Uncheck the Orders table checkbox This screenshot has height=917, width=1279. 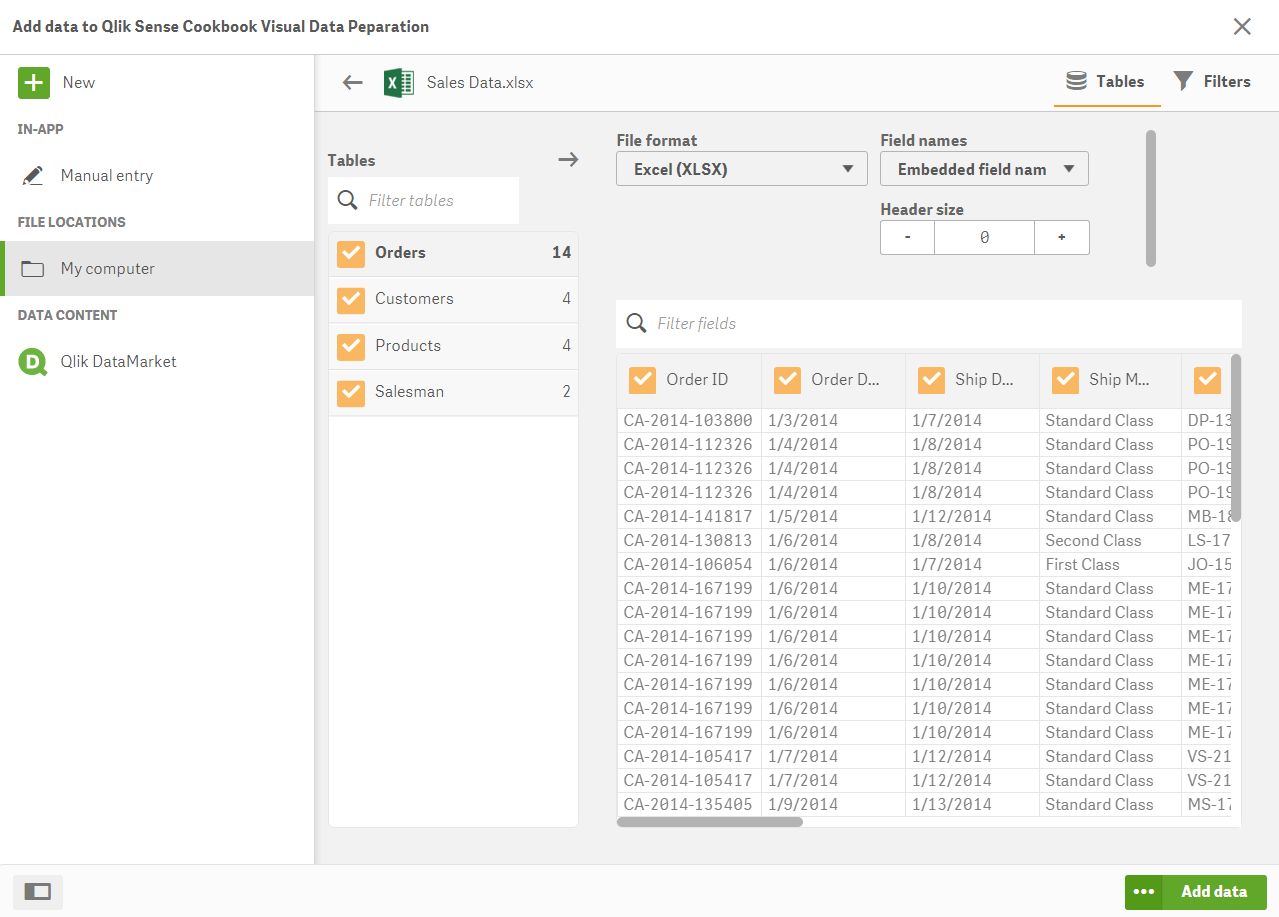[351, 253]
